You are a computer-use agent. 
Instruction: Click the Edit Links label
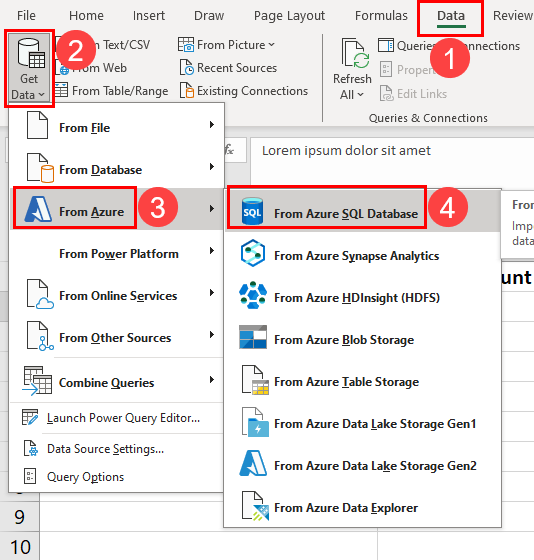pyautogui.click(x=422, y=94)
